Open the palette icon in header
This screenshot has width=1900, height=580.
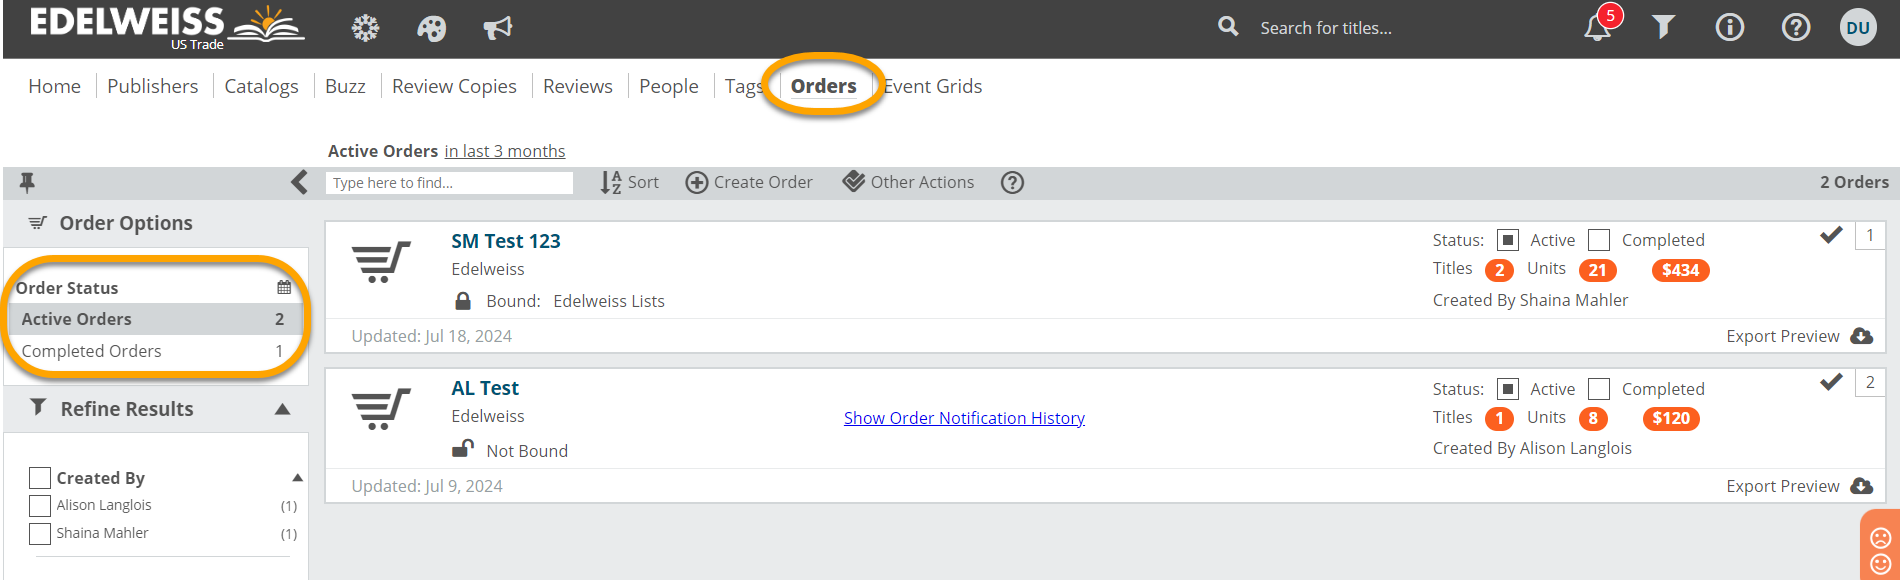tap(432, 28)
